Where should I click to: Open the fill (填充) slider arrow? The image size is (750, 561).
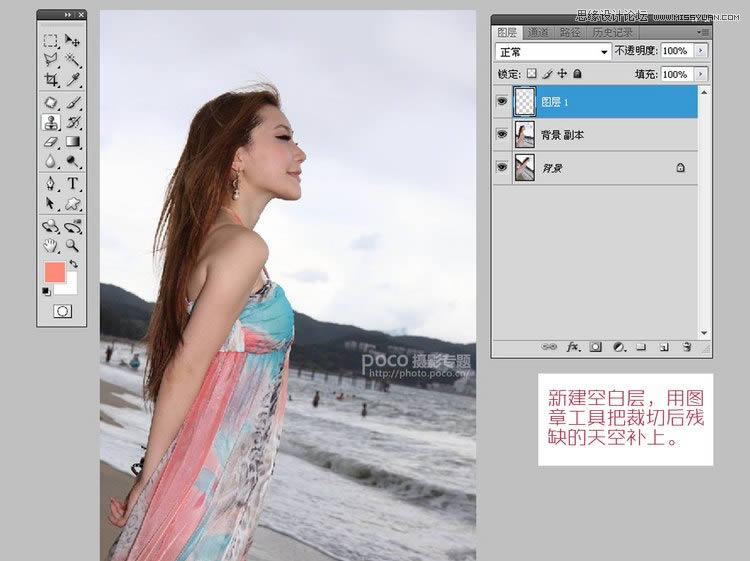coord(700,74)
